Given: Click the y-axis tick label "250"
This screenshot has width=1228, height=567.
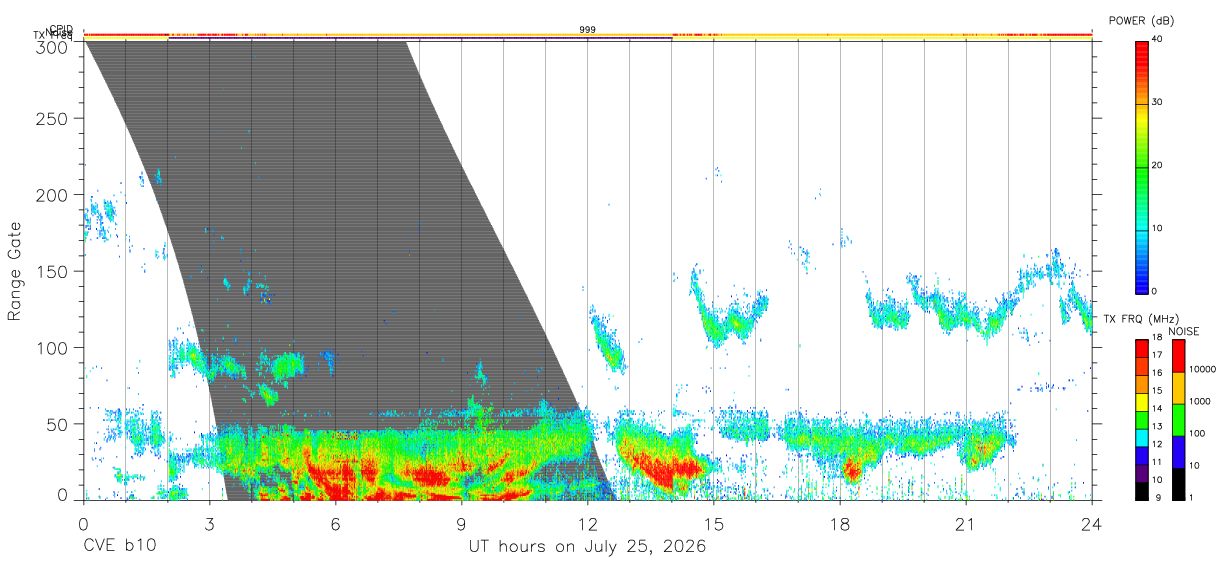Looking at the screenshot, I should (x=54, y=119).
